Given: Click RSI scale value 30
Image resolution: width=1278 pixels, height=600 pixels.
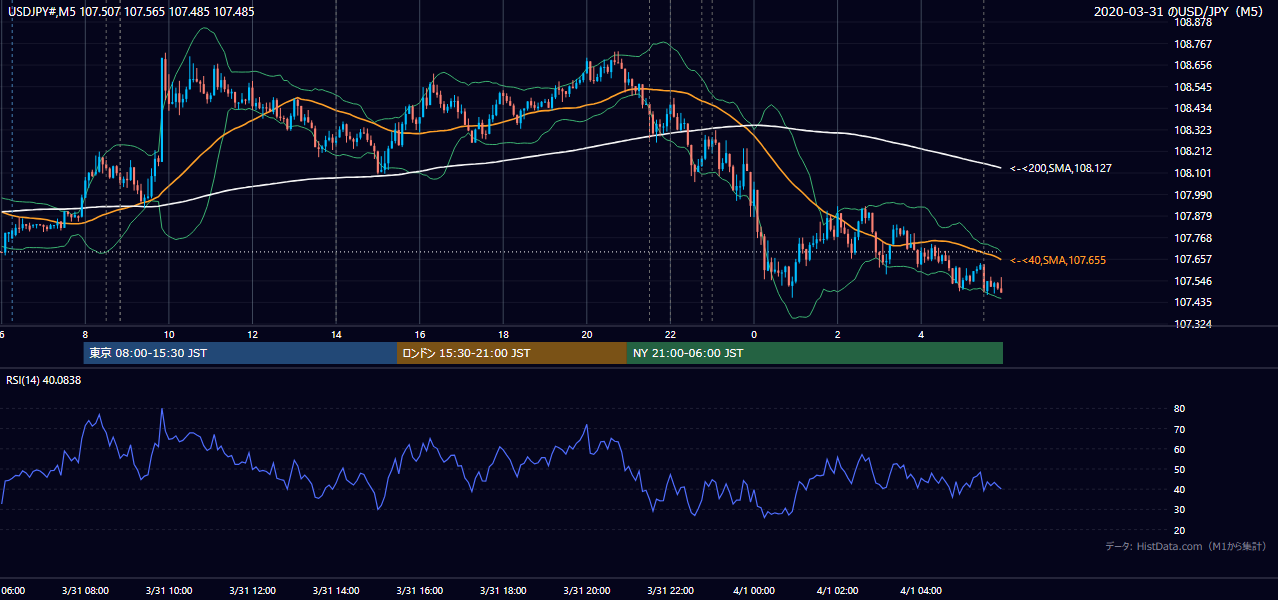Looking at the screenshot, I should point(1180,510).
